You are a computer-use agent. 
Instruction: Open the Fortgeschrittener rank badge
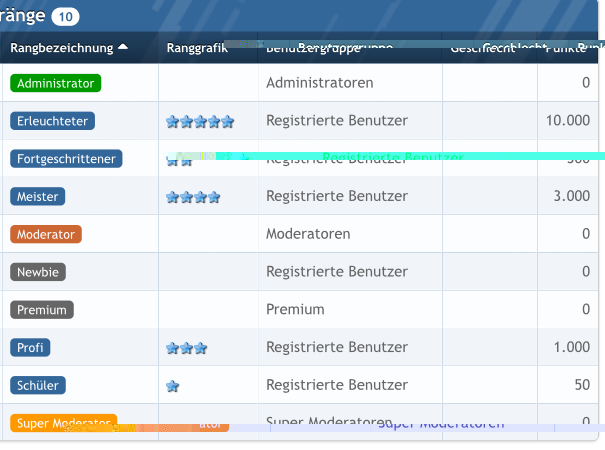coord(66,159)
